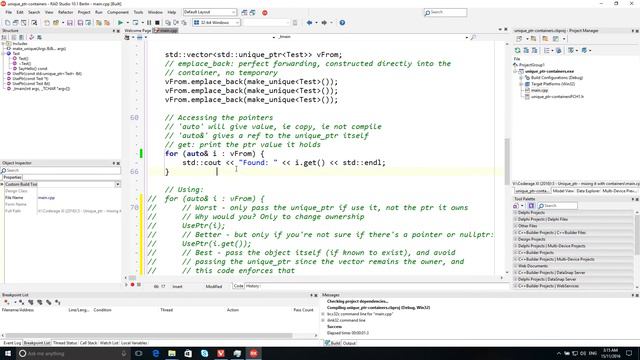Click the Refresh icon in Project Manager

(x=518, y=50)
